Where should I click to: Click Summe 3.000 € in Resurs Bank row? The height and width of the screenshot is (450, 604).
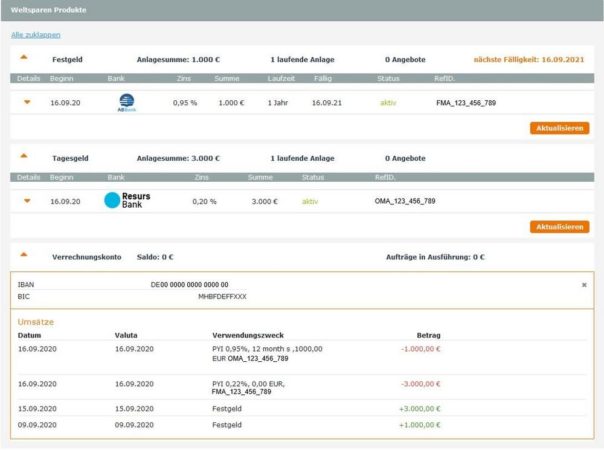click(264, 201)
